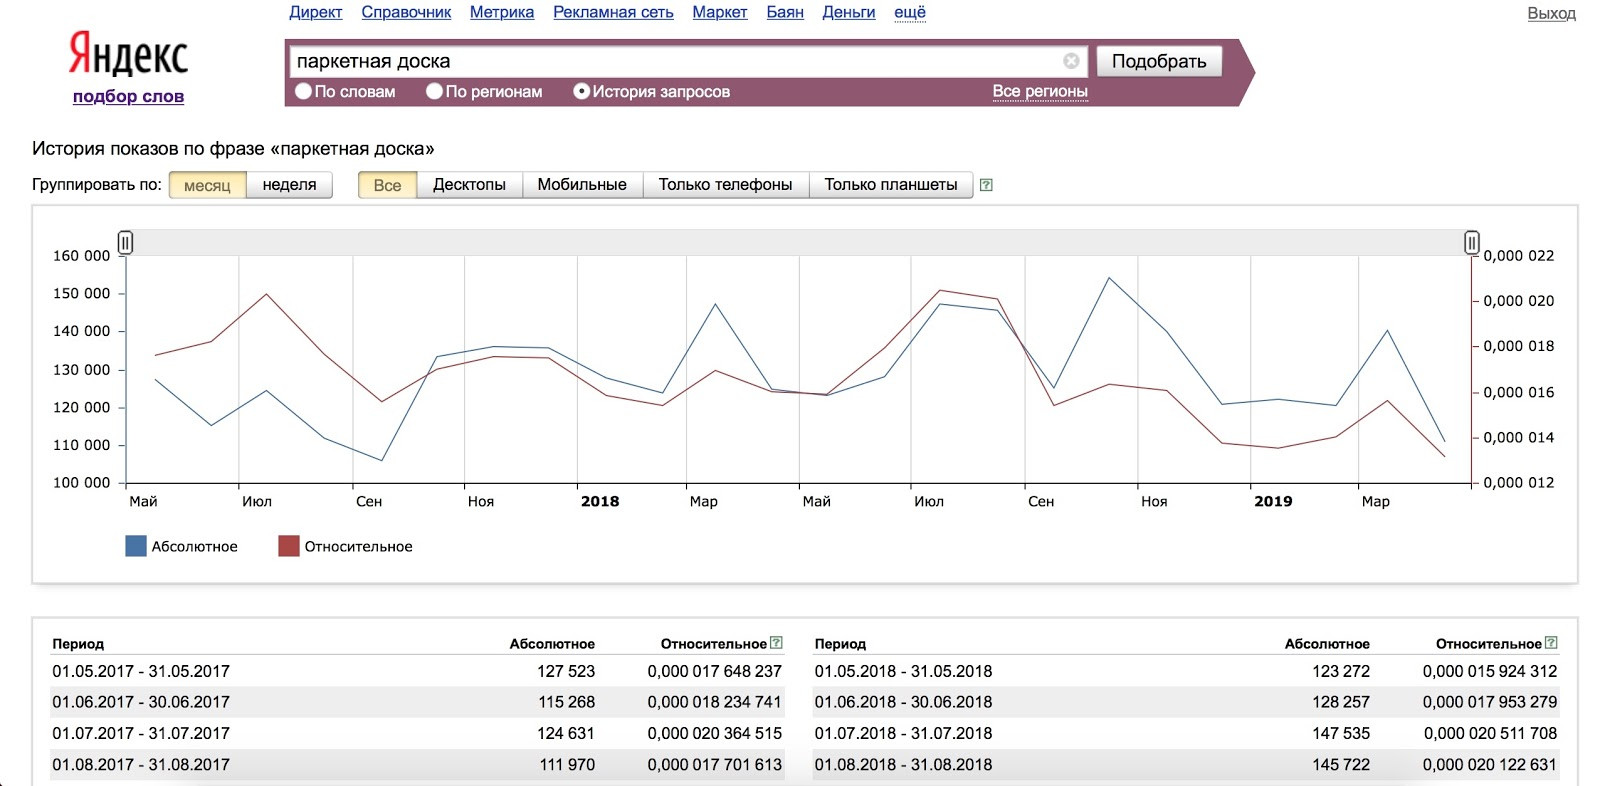Open the Все регионы region selector

(x=1039, y=91)
